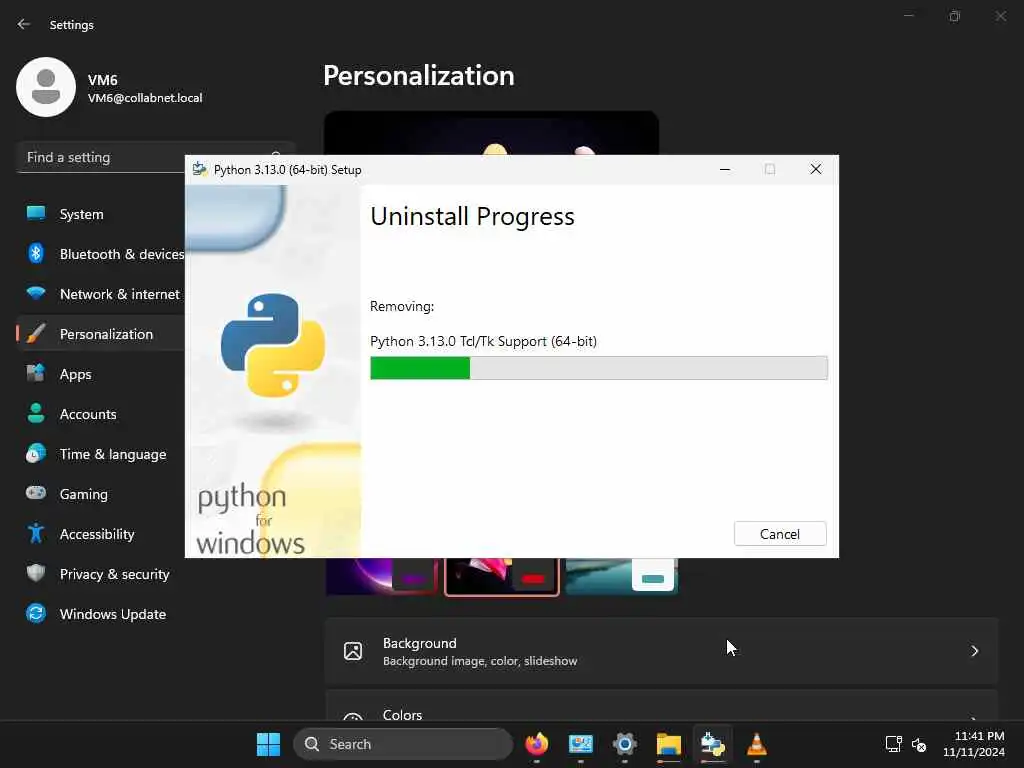1024x768 pixels.
Task: Switch to Python Setup taskbar icon
Action: click(712, 744)
